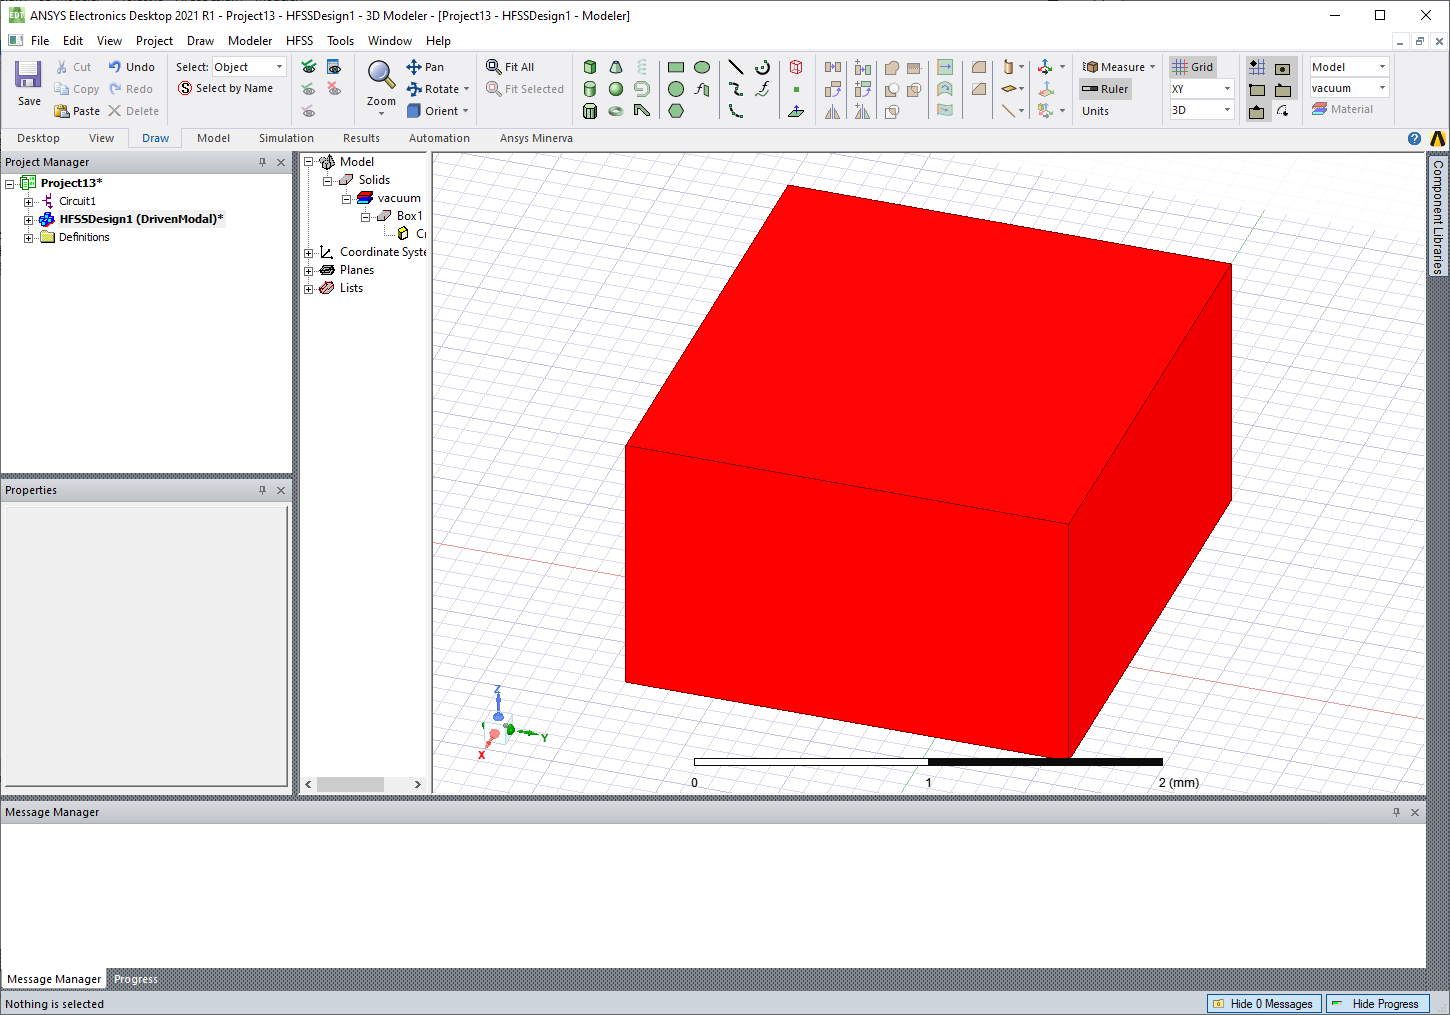
Task: Expand the Definitions folder node
Action: point(29,238)
